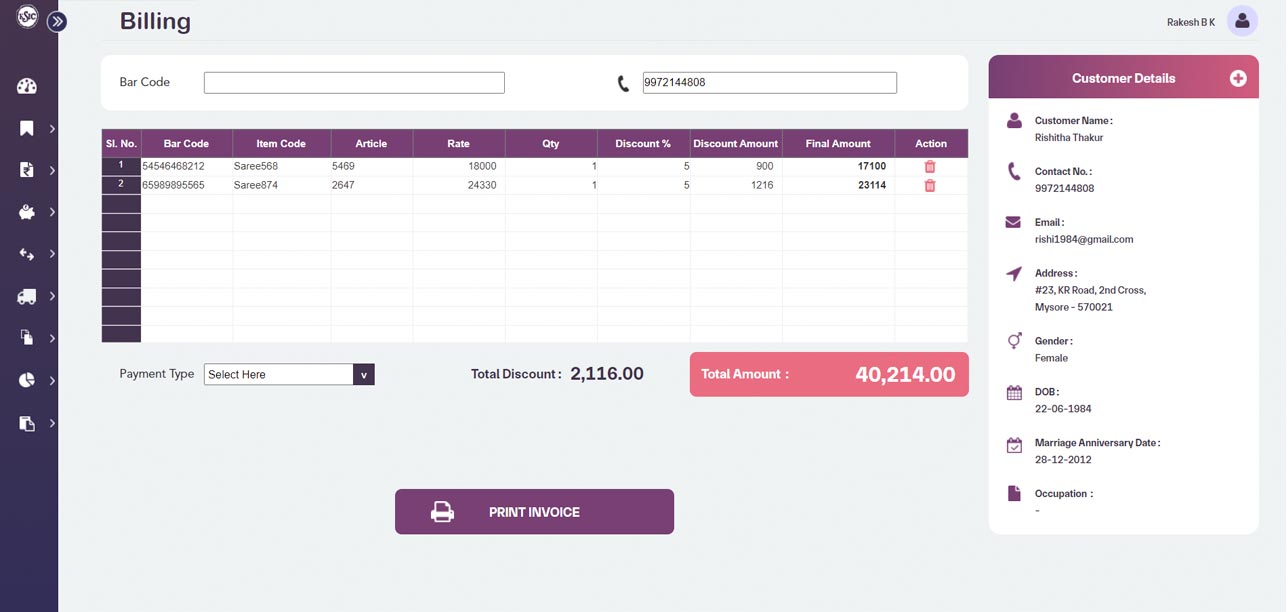Screen dimensions: 1288x612
Task: Click the Rakesh B K username
Action: tap(1190, 22)
